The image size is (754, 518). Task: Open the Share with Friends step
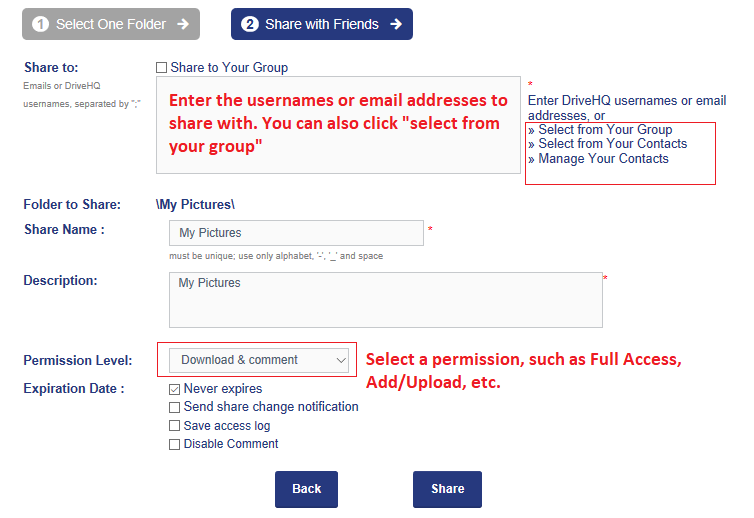[x=321, y=24]
